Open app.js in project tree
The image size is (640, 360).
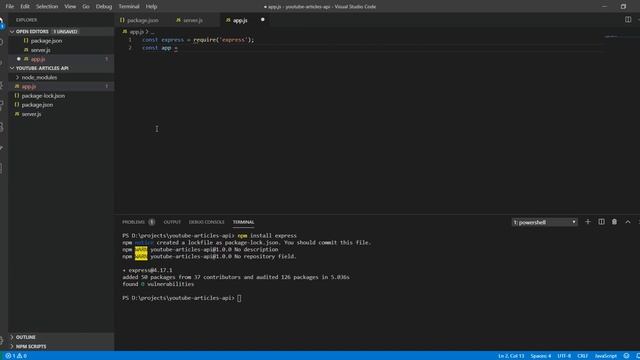pos(29,87)
